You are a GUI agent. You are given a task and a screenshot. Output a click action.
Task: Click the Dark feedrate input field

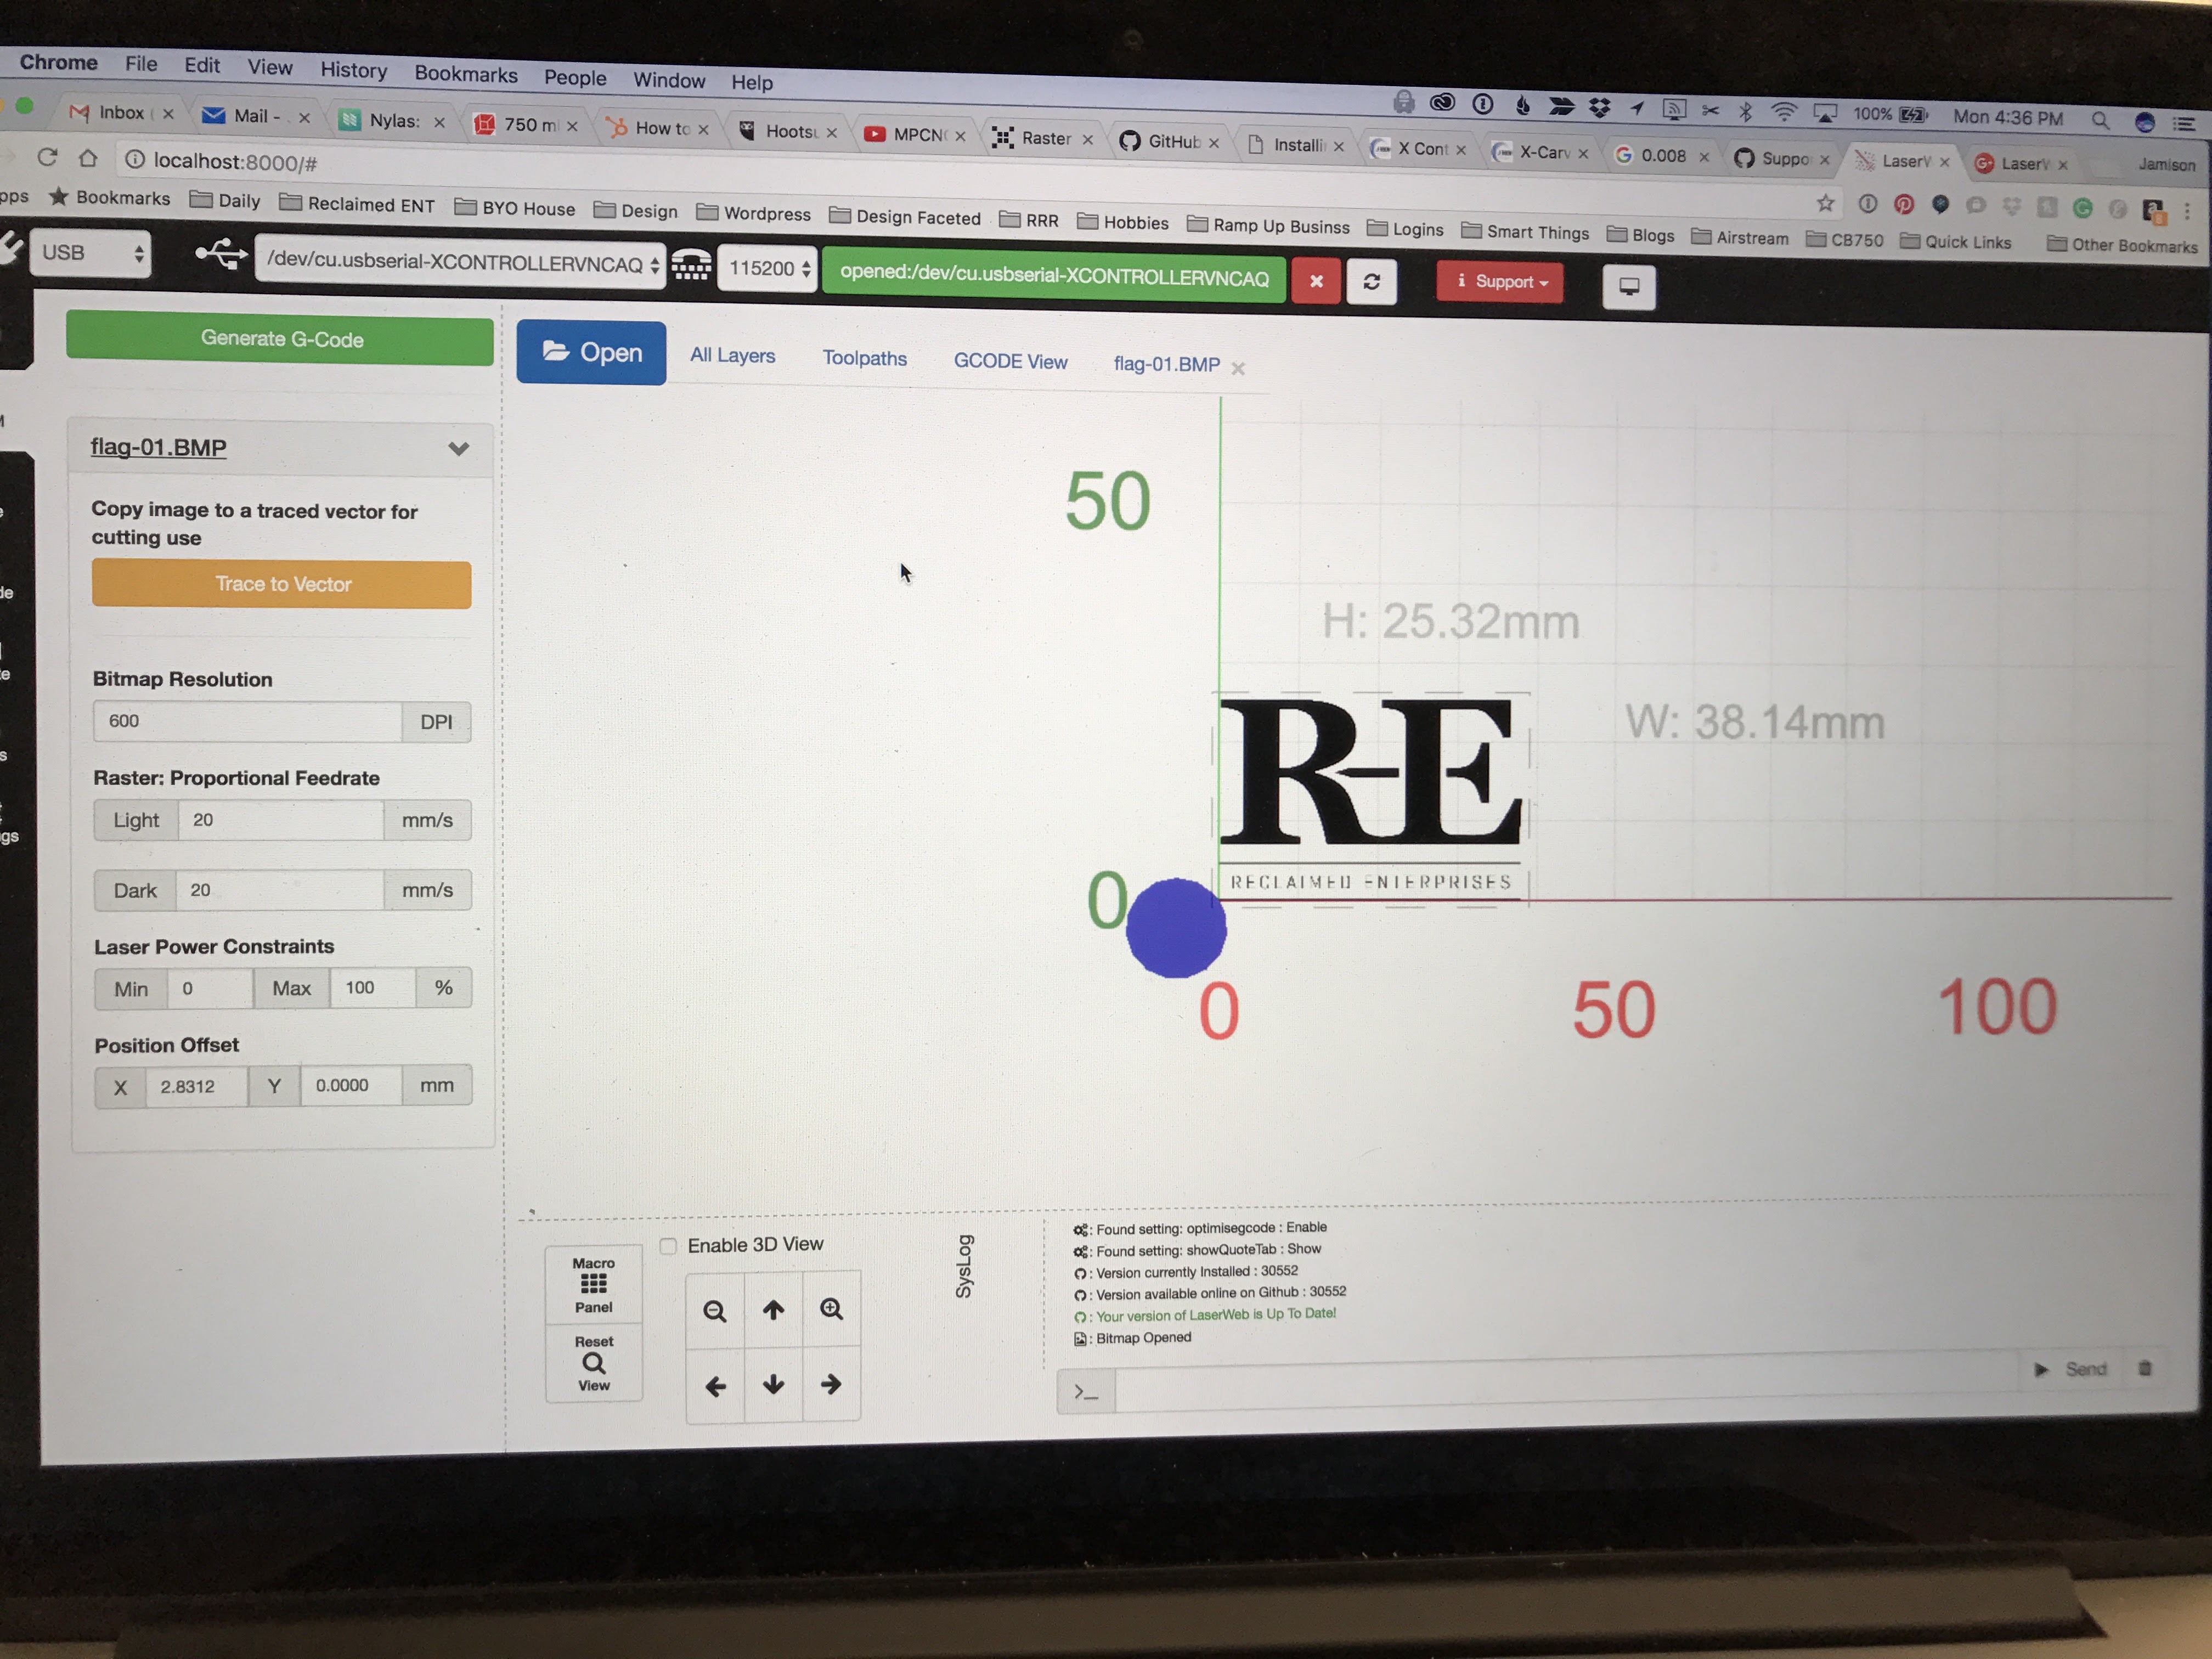coord(280,890)
